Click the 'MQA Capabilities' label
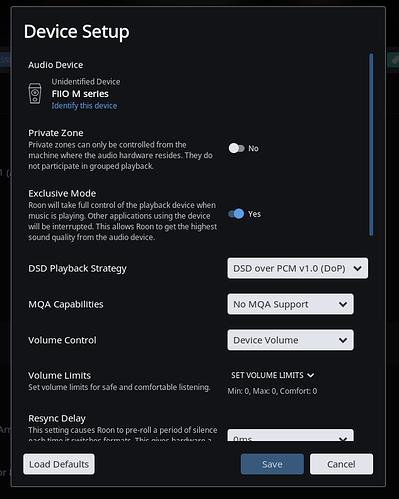The width and height of the screenshot is (399, 499). [x=66, y=304]
